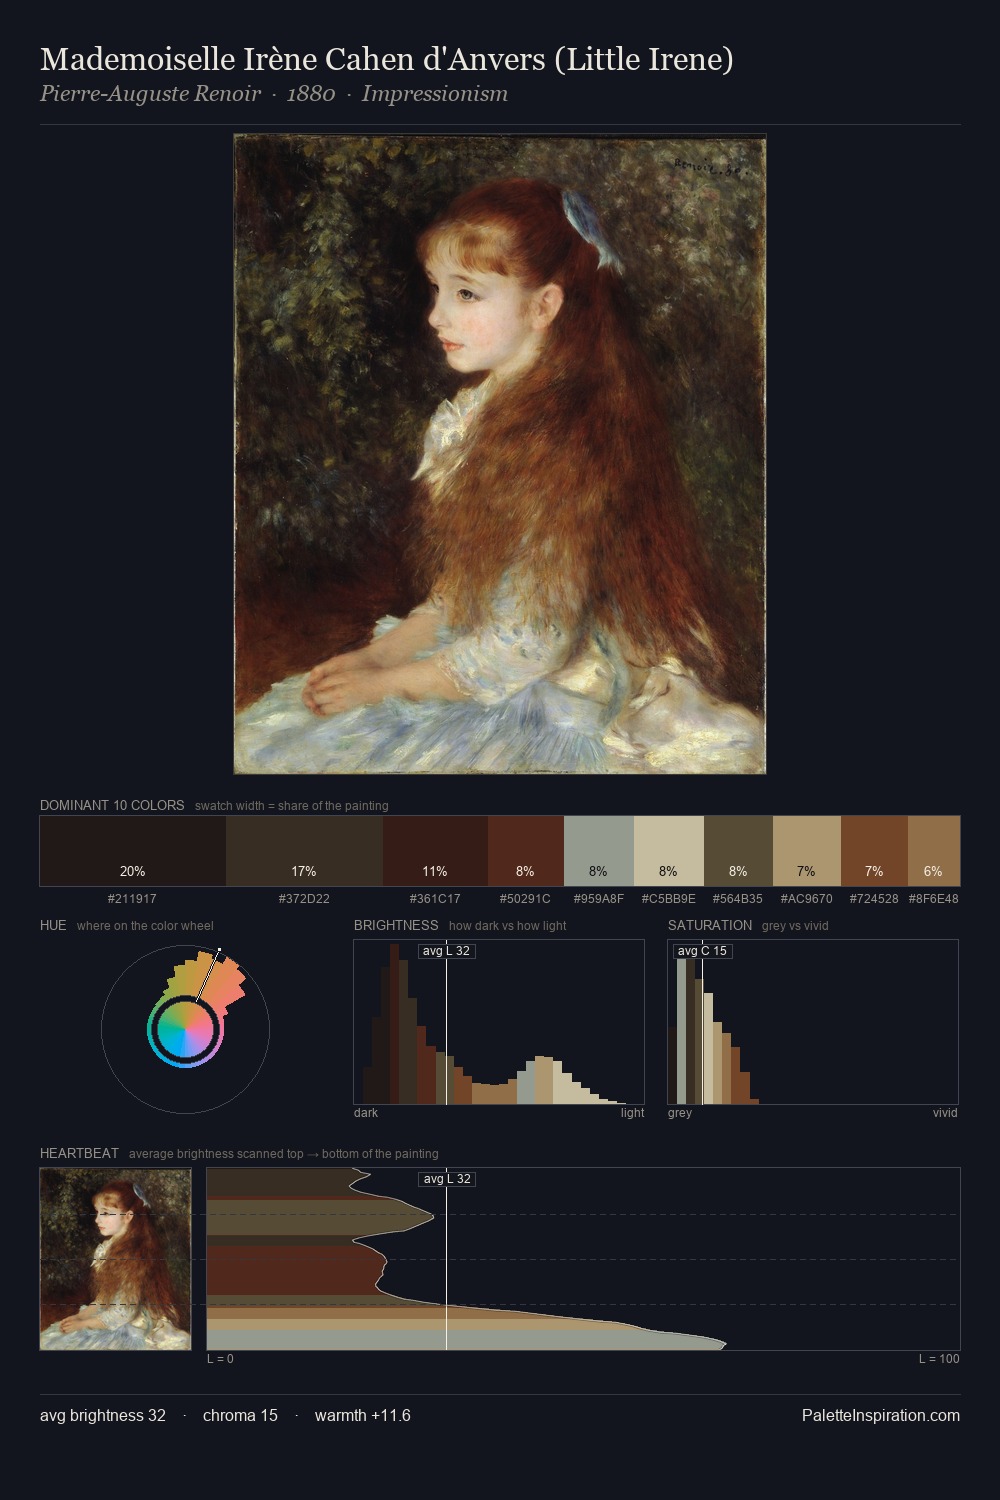
Task: Pick the rust #724528 swatch
Action: 874,851
